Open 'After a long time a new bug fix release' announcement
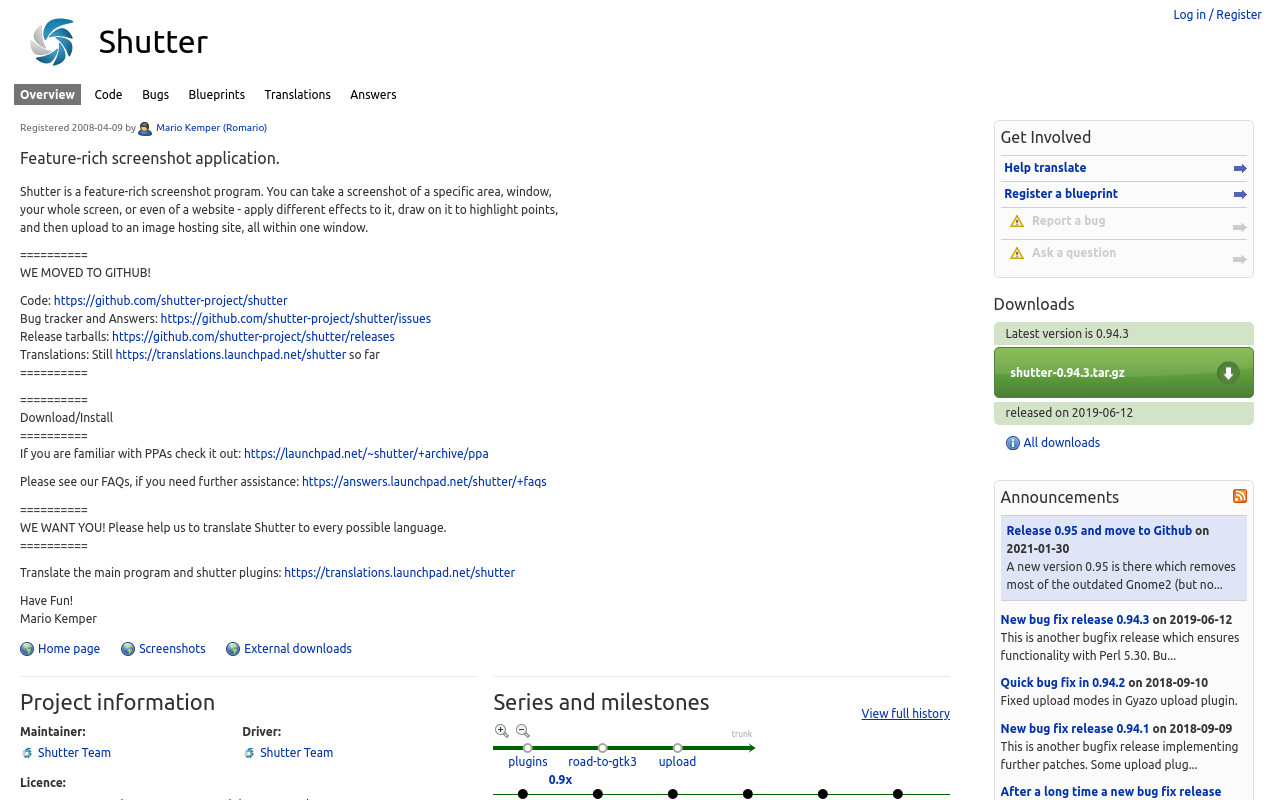The height and width of the screenshot is (800, 1280). pyautogui.click(x=1111, y=791)
